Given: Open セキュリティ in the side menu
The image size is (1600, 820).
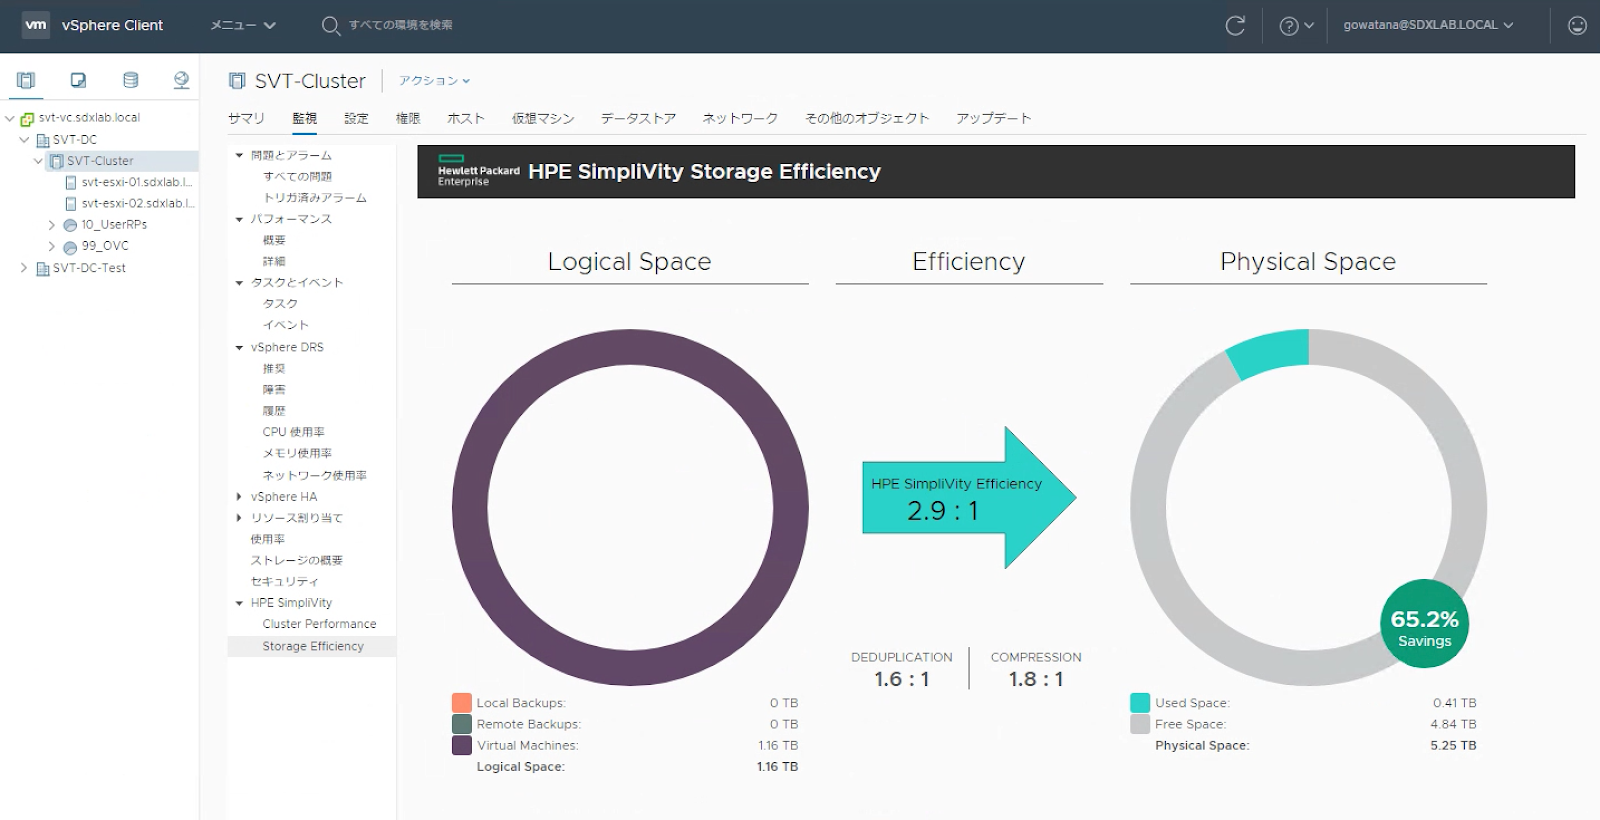Looking at the screenshot, I should pos(284,582).
